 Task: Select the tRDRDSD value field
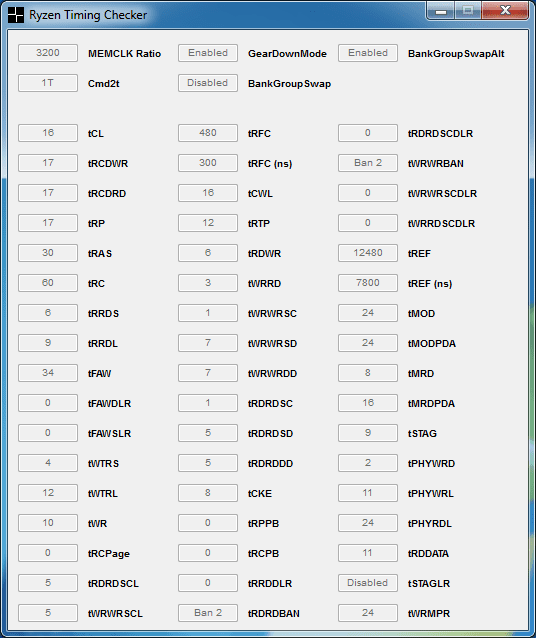coord(208,433)
